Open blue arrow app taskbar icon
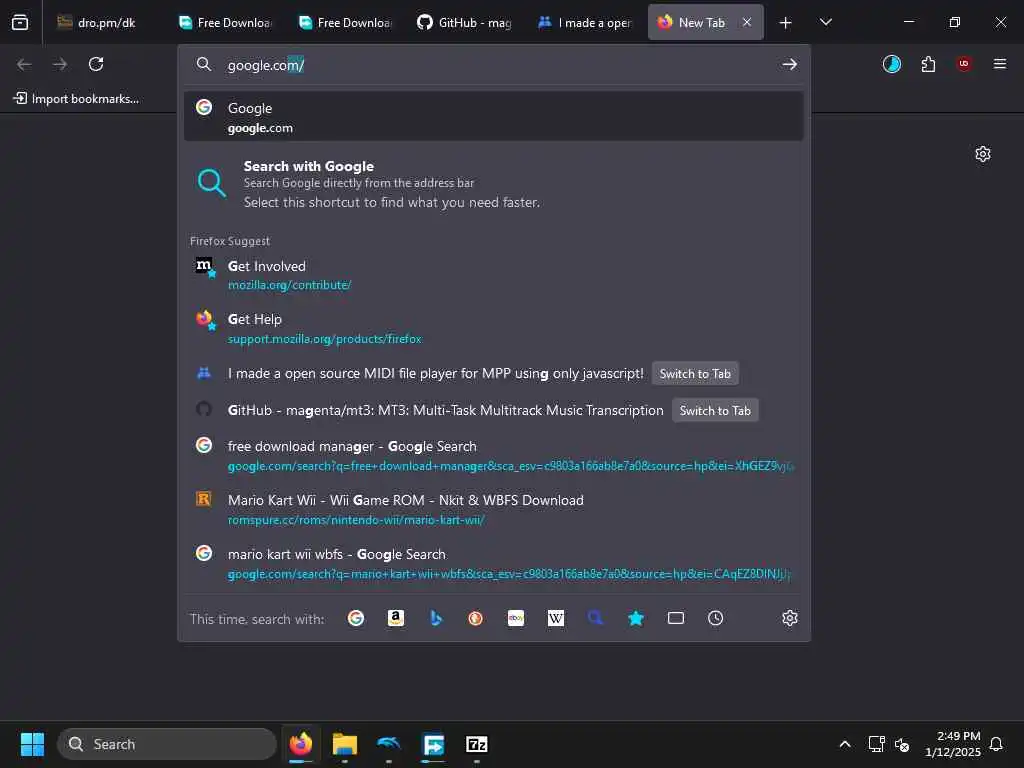 (x=433, y=744)
